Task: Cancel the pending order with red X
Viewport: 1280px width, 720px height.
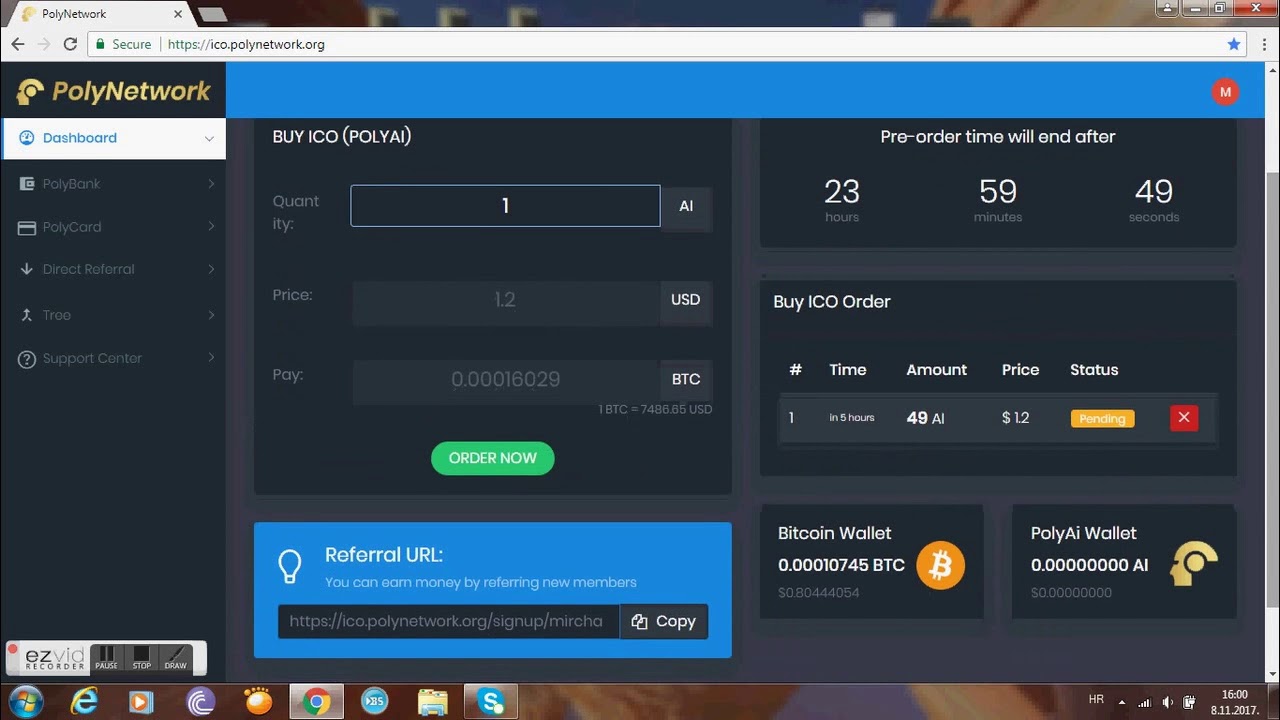Action: coord(1183,418)
